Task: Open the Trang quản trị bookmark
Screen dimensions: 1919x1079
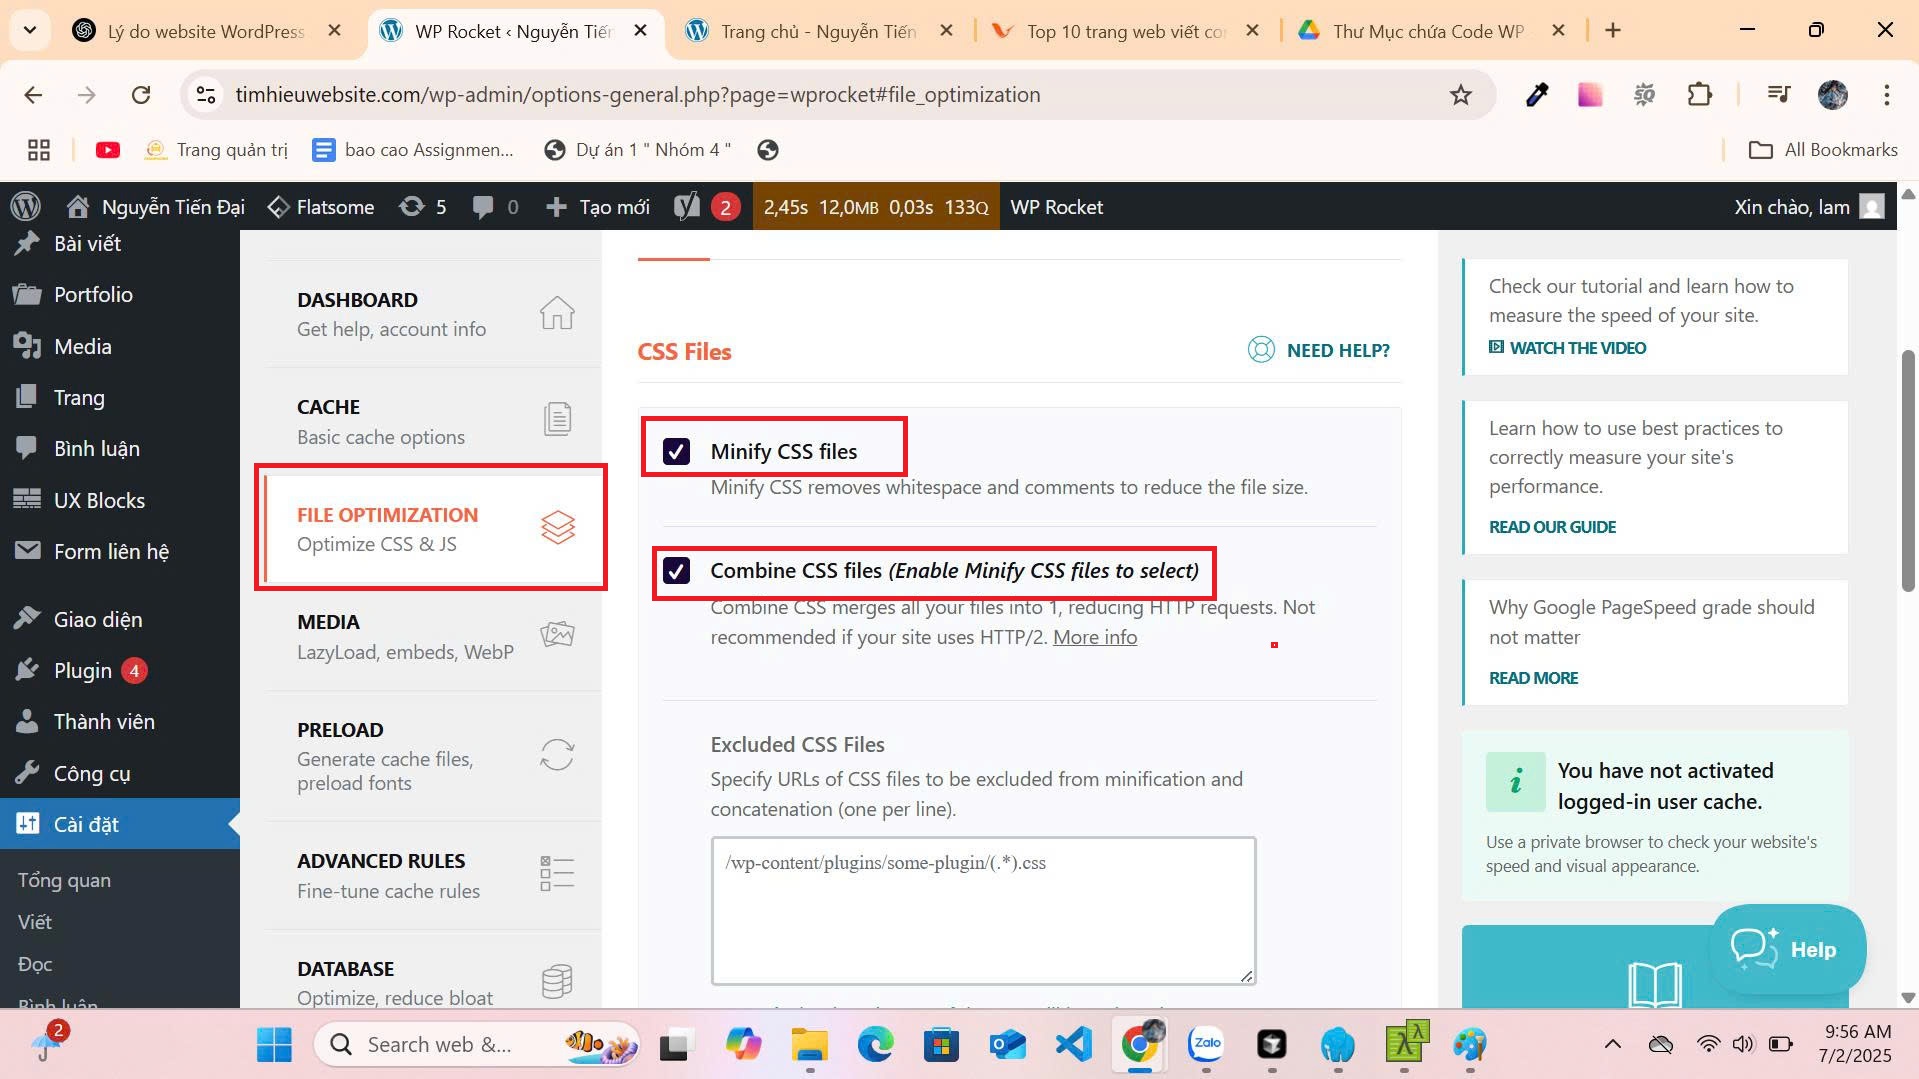Action: click(x=216, y=150)
